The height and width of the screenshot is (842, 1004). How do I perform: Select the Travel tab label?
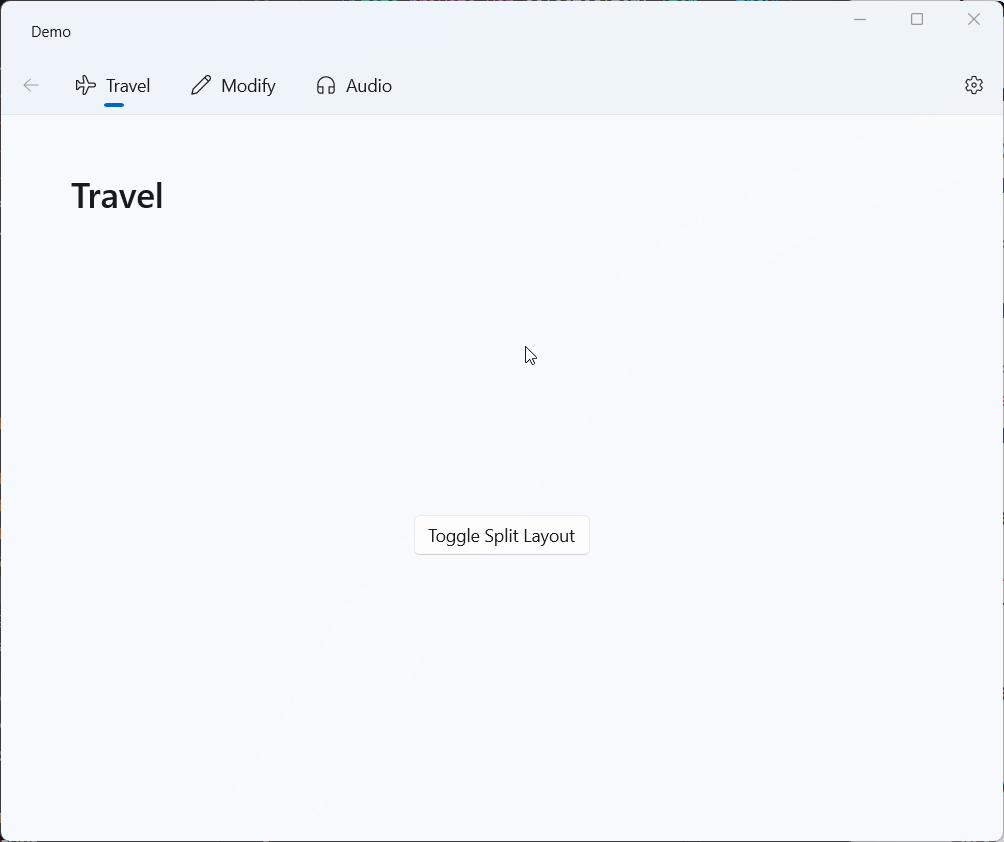(128, 86)
